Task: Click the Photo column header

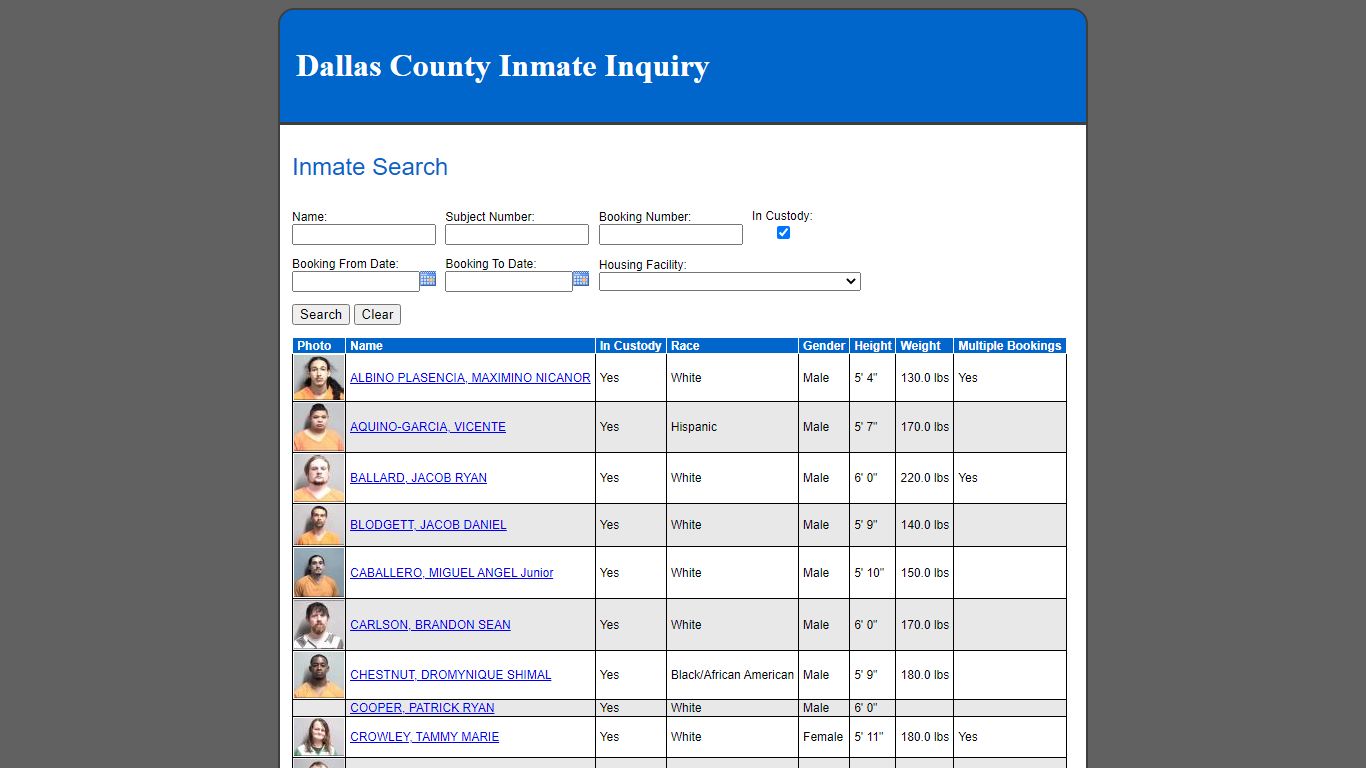Action: [319, 346]
